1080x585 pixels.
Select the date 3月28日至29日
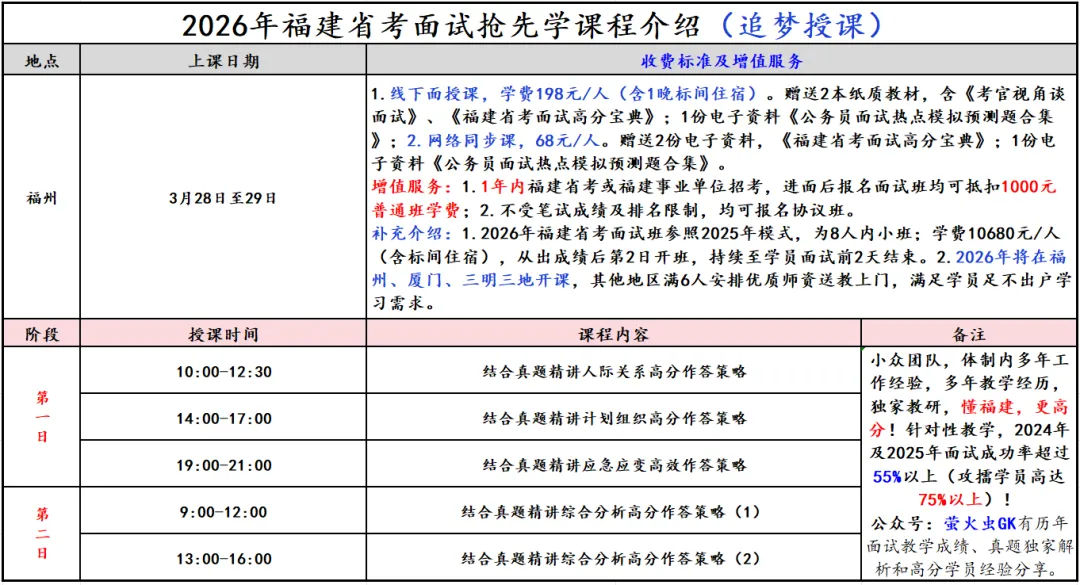pyautogui.click(x=222, y=196)
